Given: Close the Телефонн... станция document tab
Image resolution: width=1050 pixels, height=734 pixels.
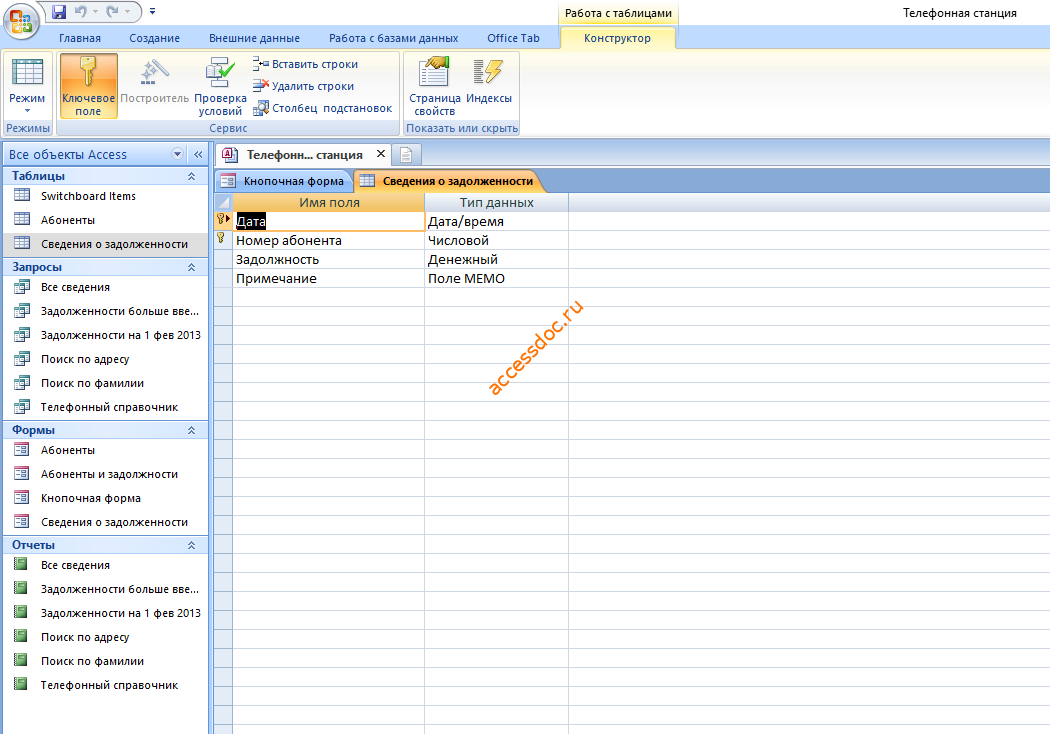Looking at the screenshot, I should click(x=381, y=154).
